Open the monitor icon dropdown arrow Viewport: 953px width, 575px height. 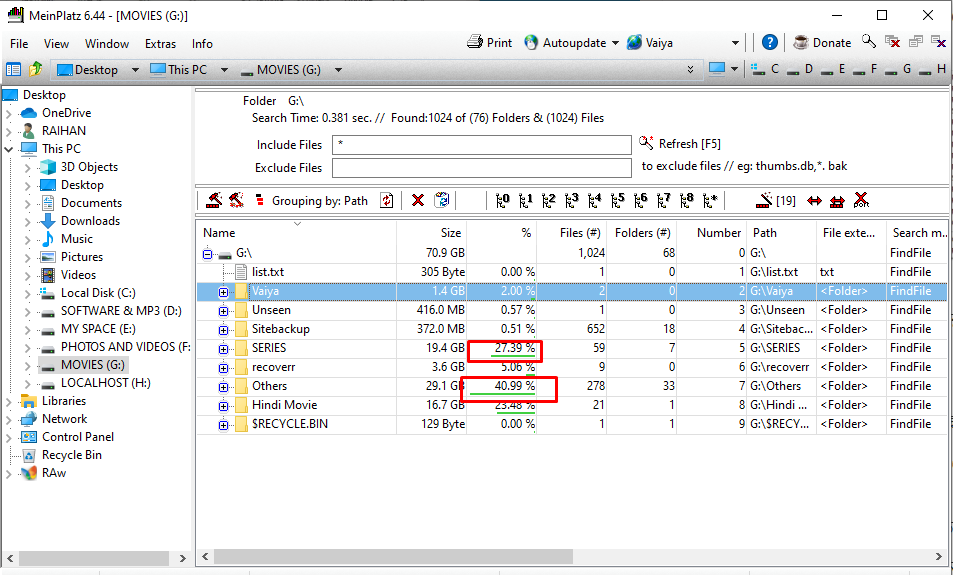[x=734, y=69]
